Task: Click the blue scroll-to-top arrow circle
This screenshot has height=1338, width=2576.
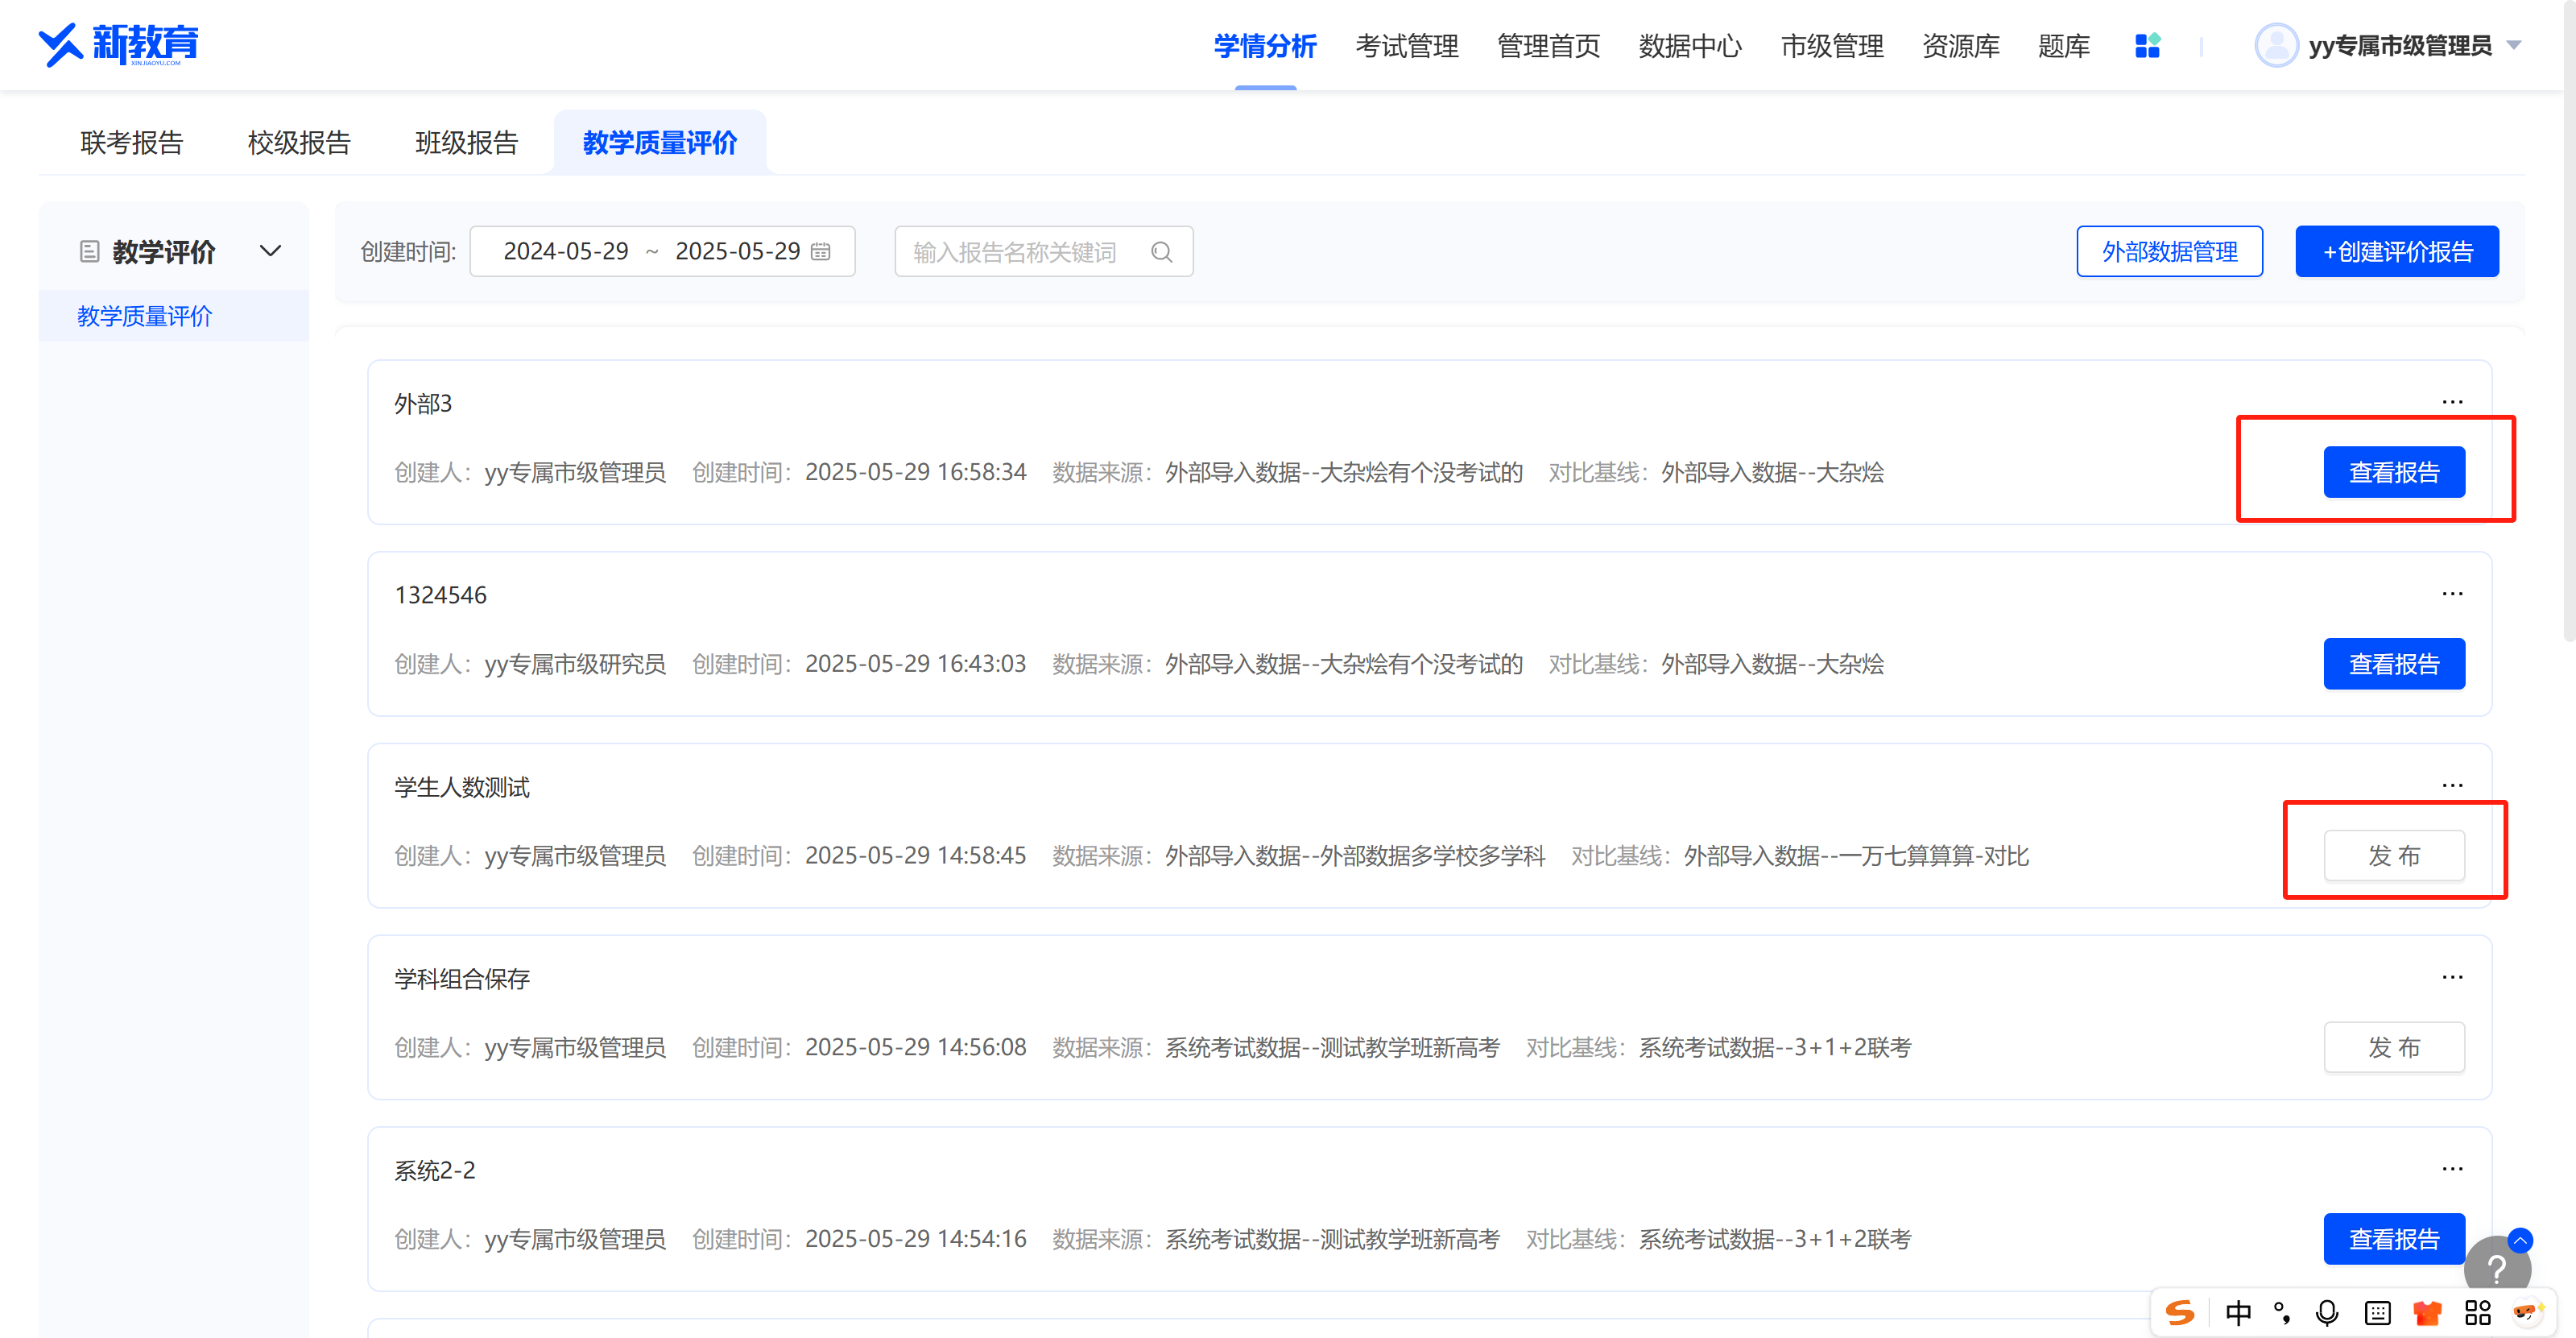Action: click(x=2520, y=1240)
